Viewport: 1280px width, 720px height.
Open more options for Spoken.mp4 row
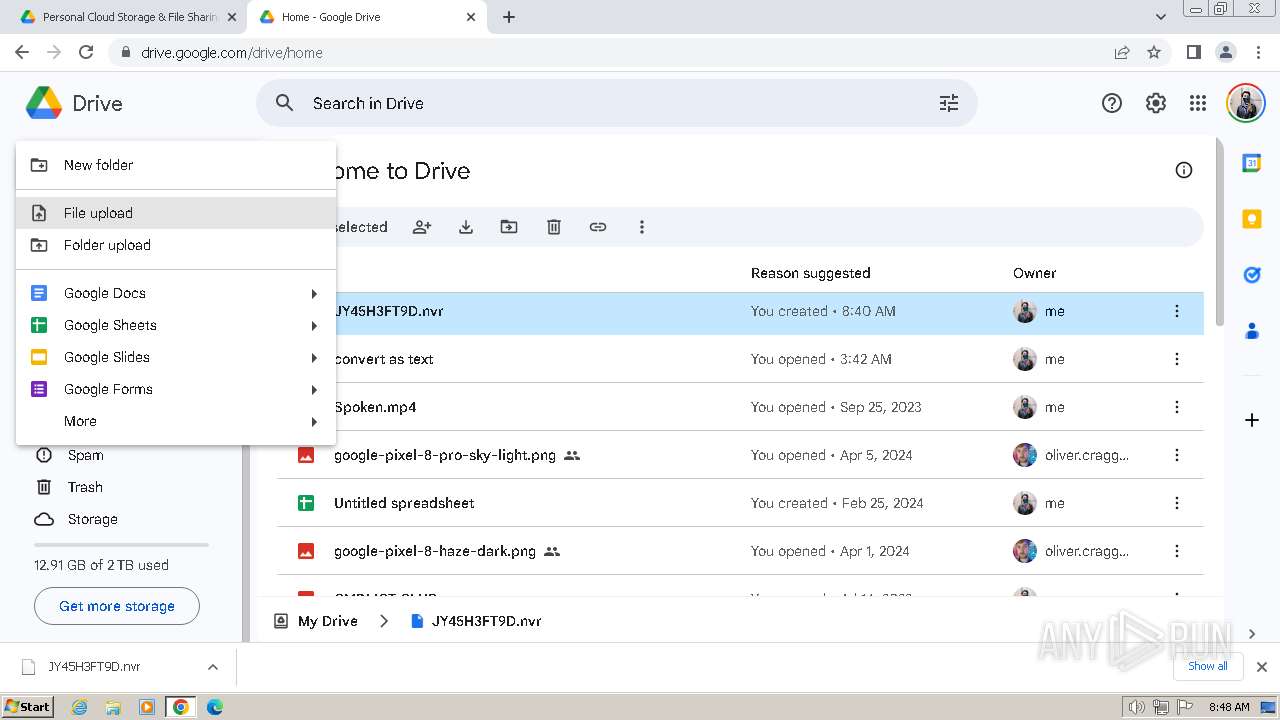click(1177, 407)
